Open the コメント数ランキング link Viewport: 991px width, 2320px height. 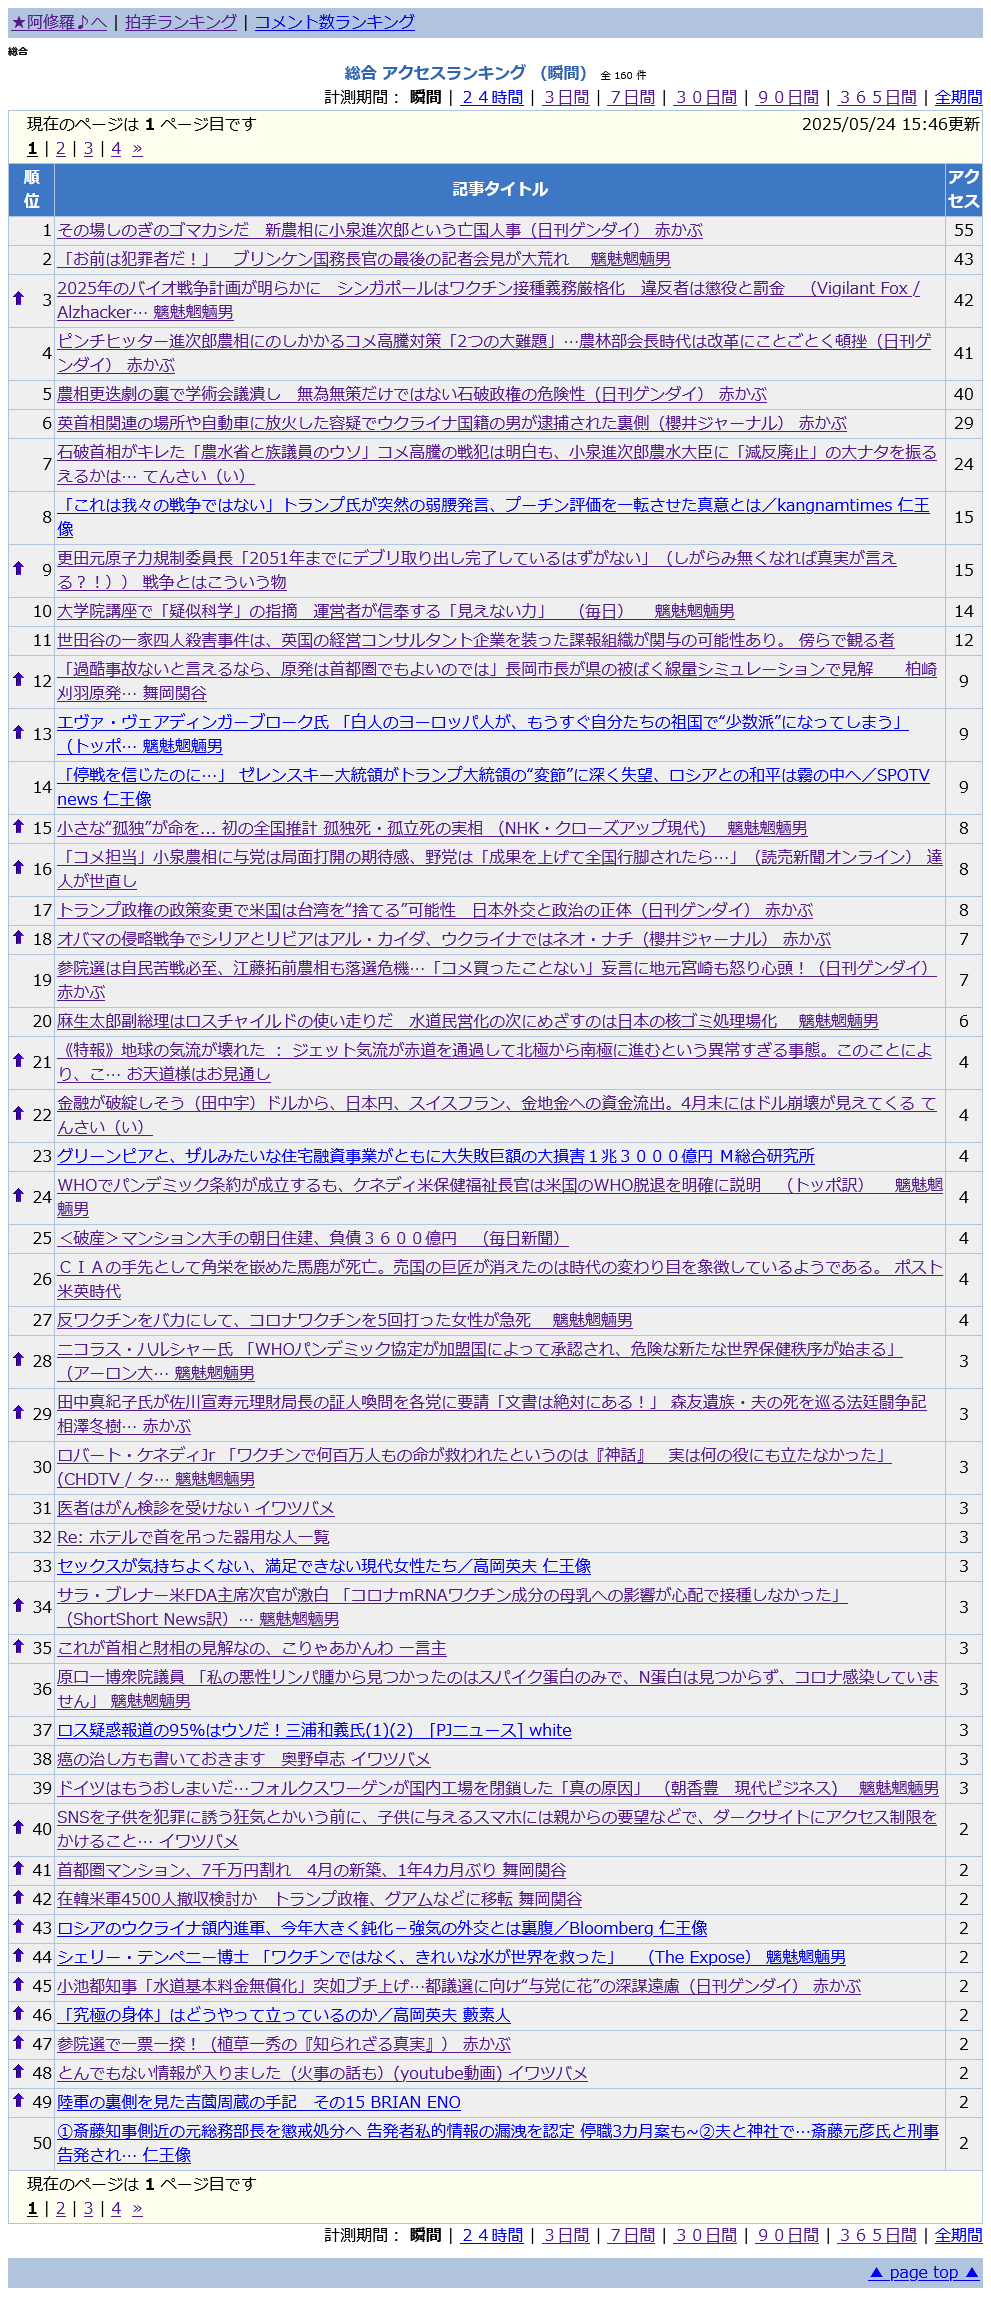(x=335, y=22)
